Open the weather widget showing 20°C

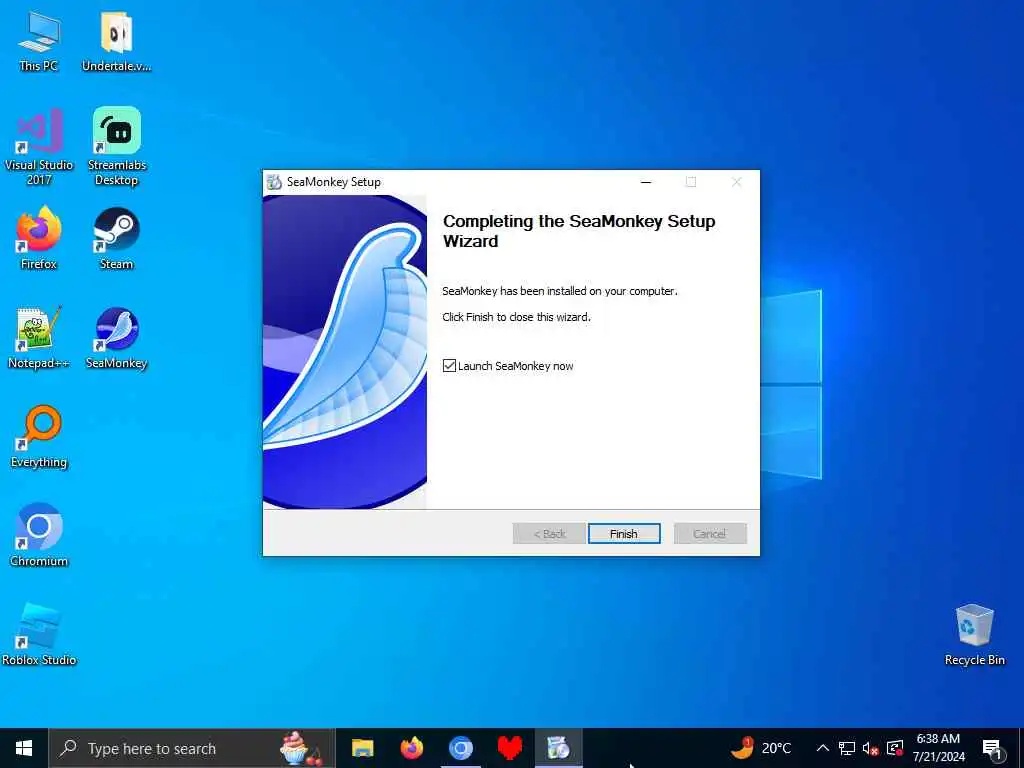pos(761,748)
